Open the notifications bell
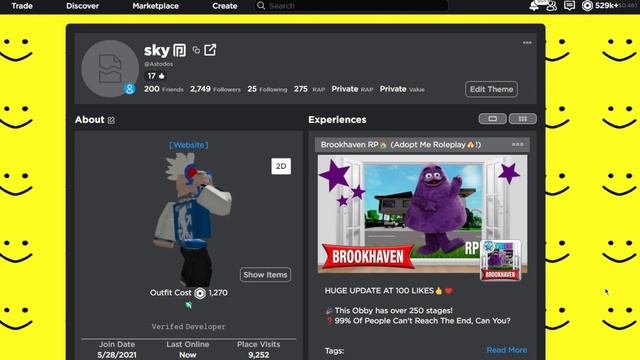 pos(534,6)
